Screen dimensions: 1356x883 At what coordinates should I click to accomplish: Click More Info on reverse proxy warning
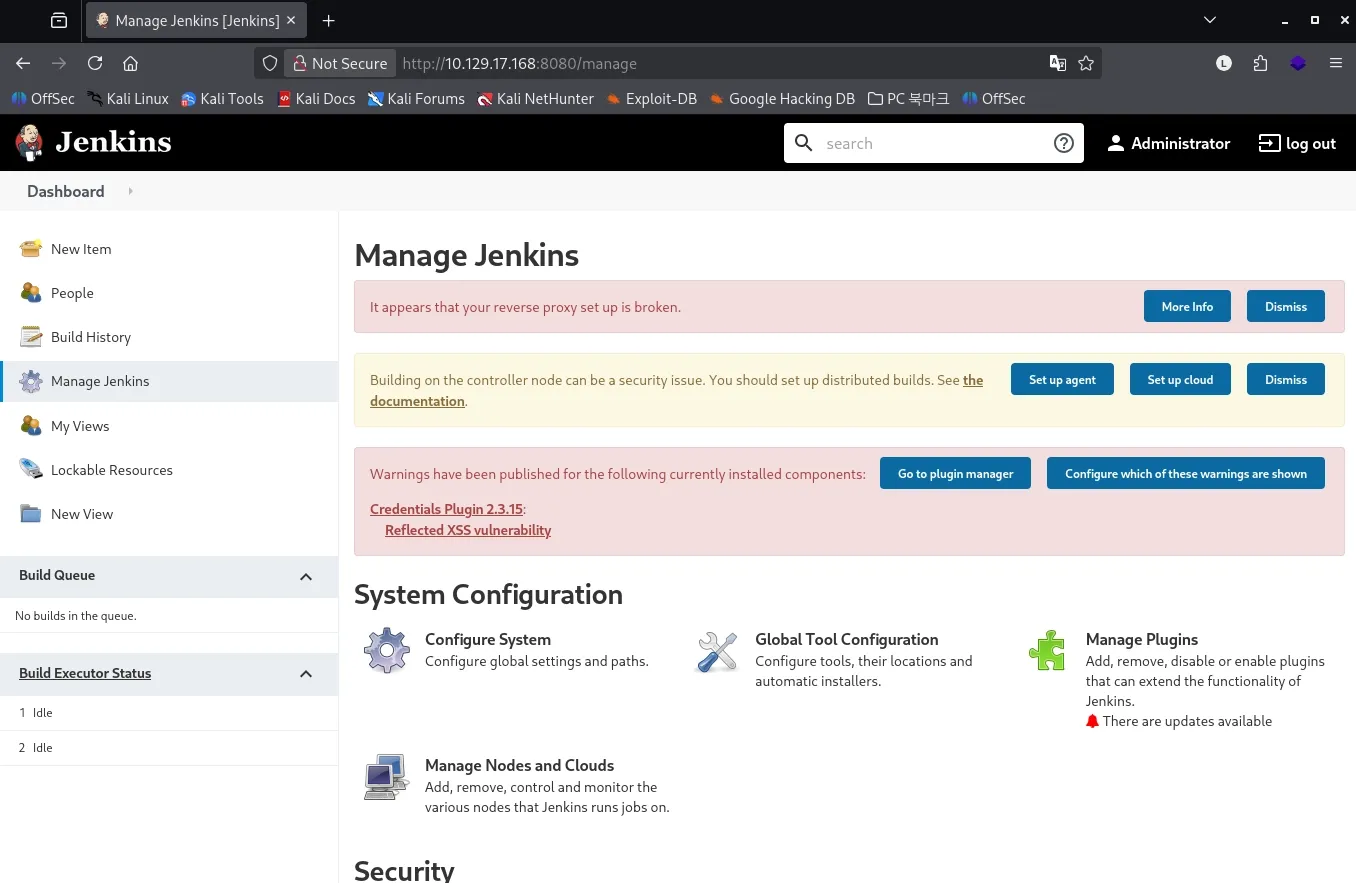pos(1187,307)
